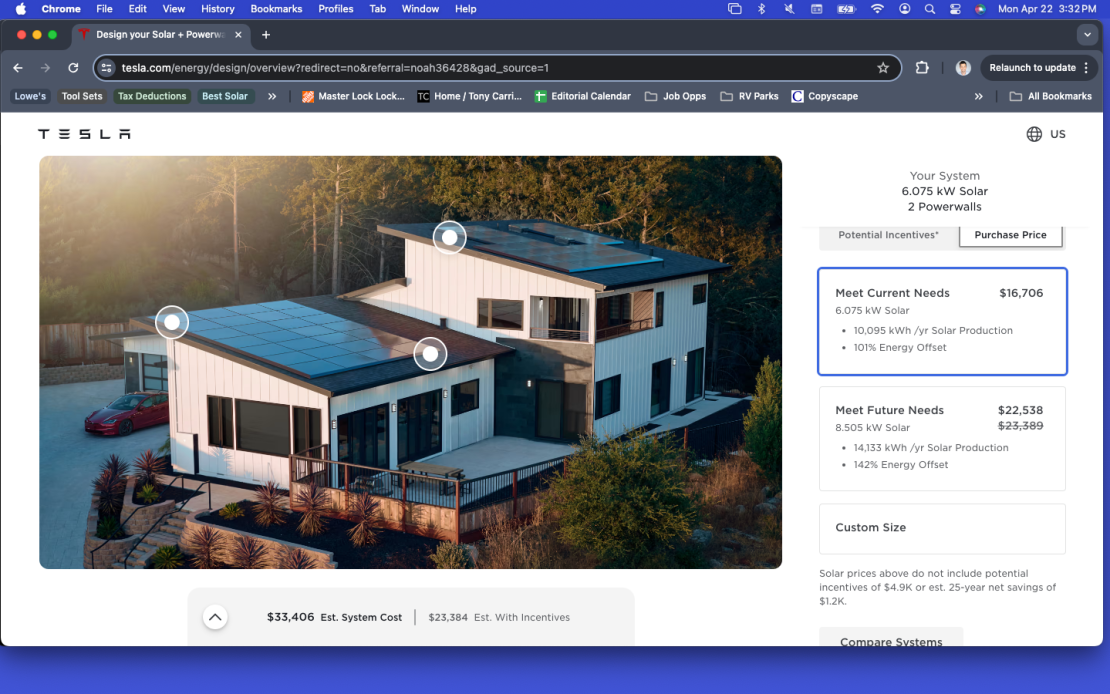Viewport: 1110px width, 694px height.
Task: Click the stacked windows menu bar icon
Action: 735,9
